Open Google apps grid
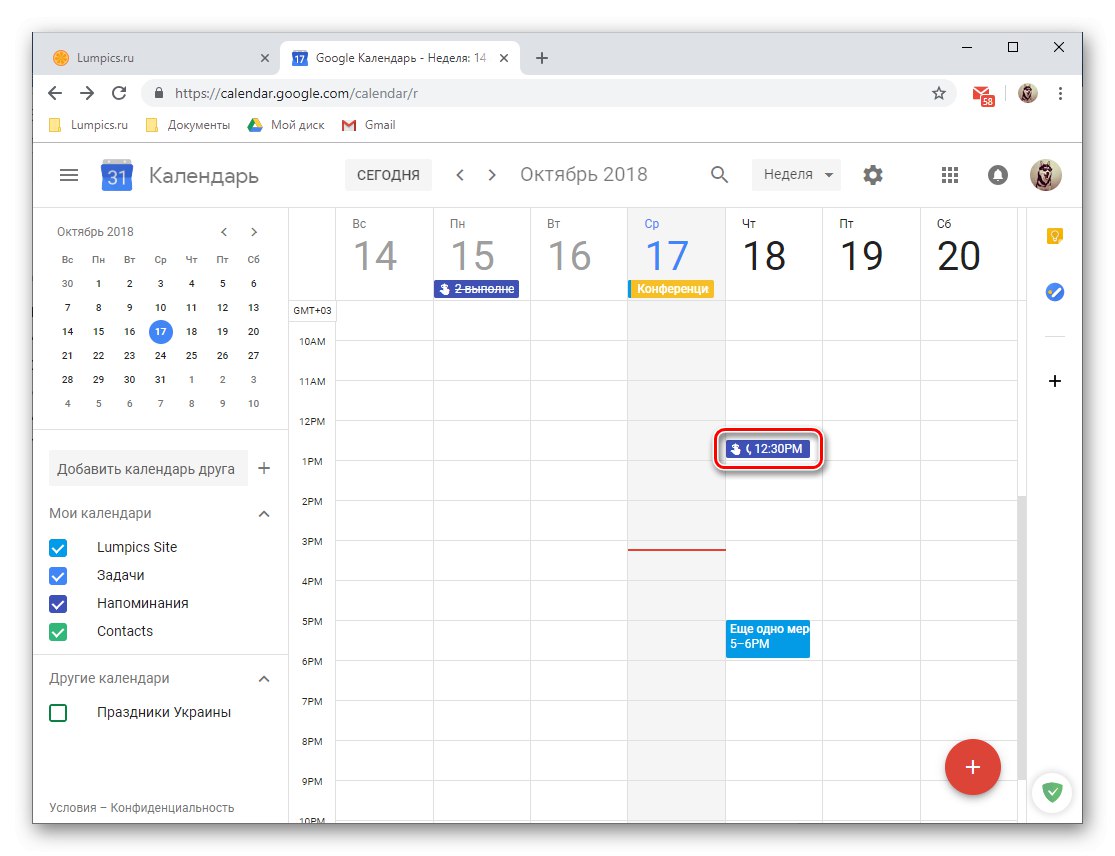 click(x=949, y=175)
